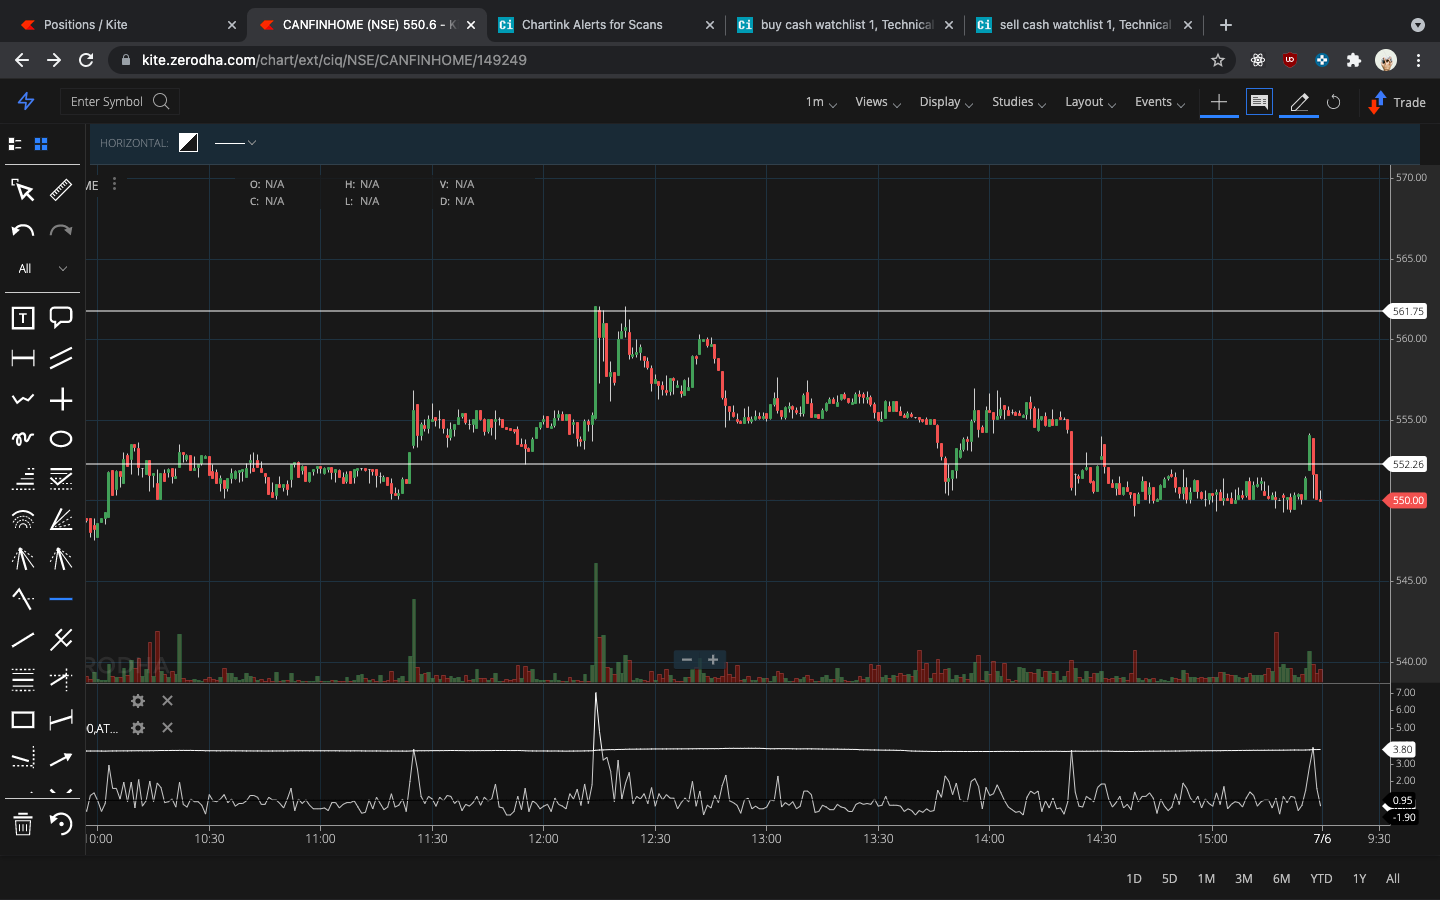Select the Rectangle drawing tool
The height and width of the screenshot is (900, 1440).
coord(22,719)
